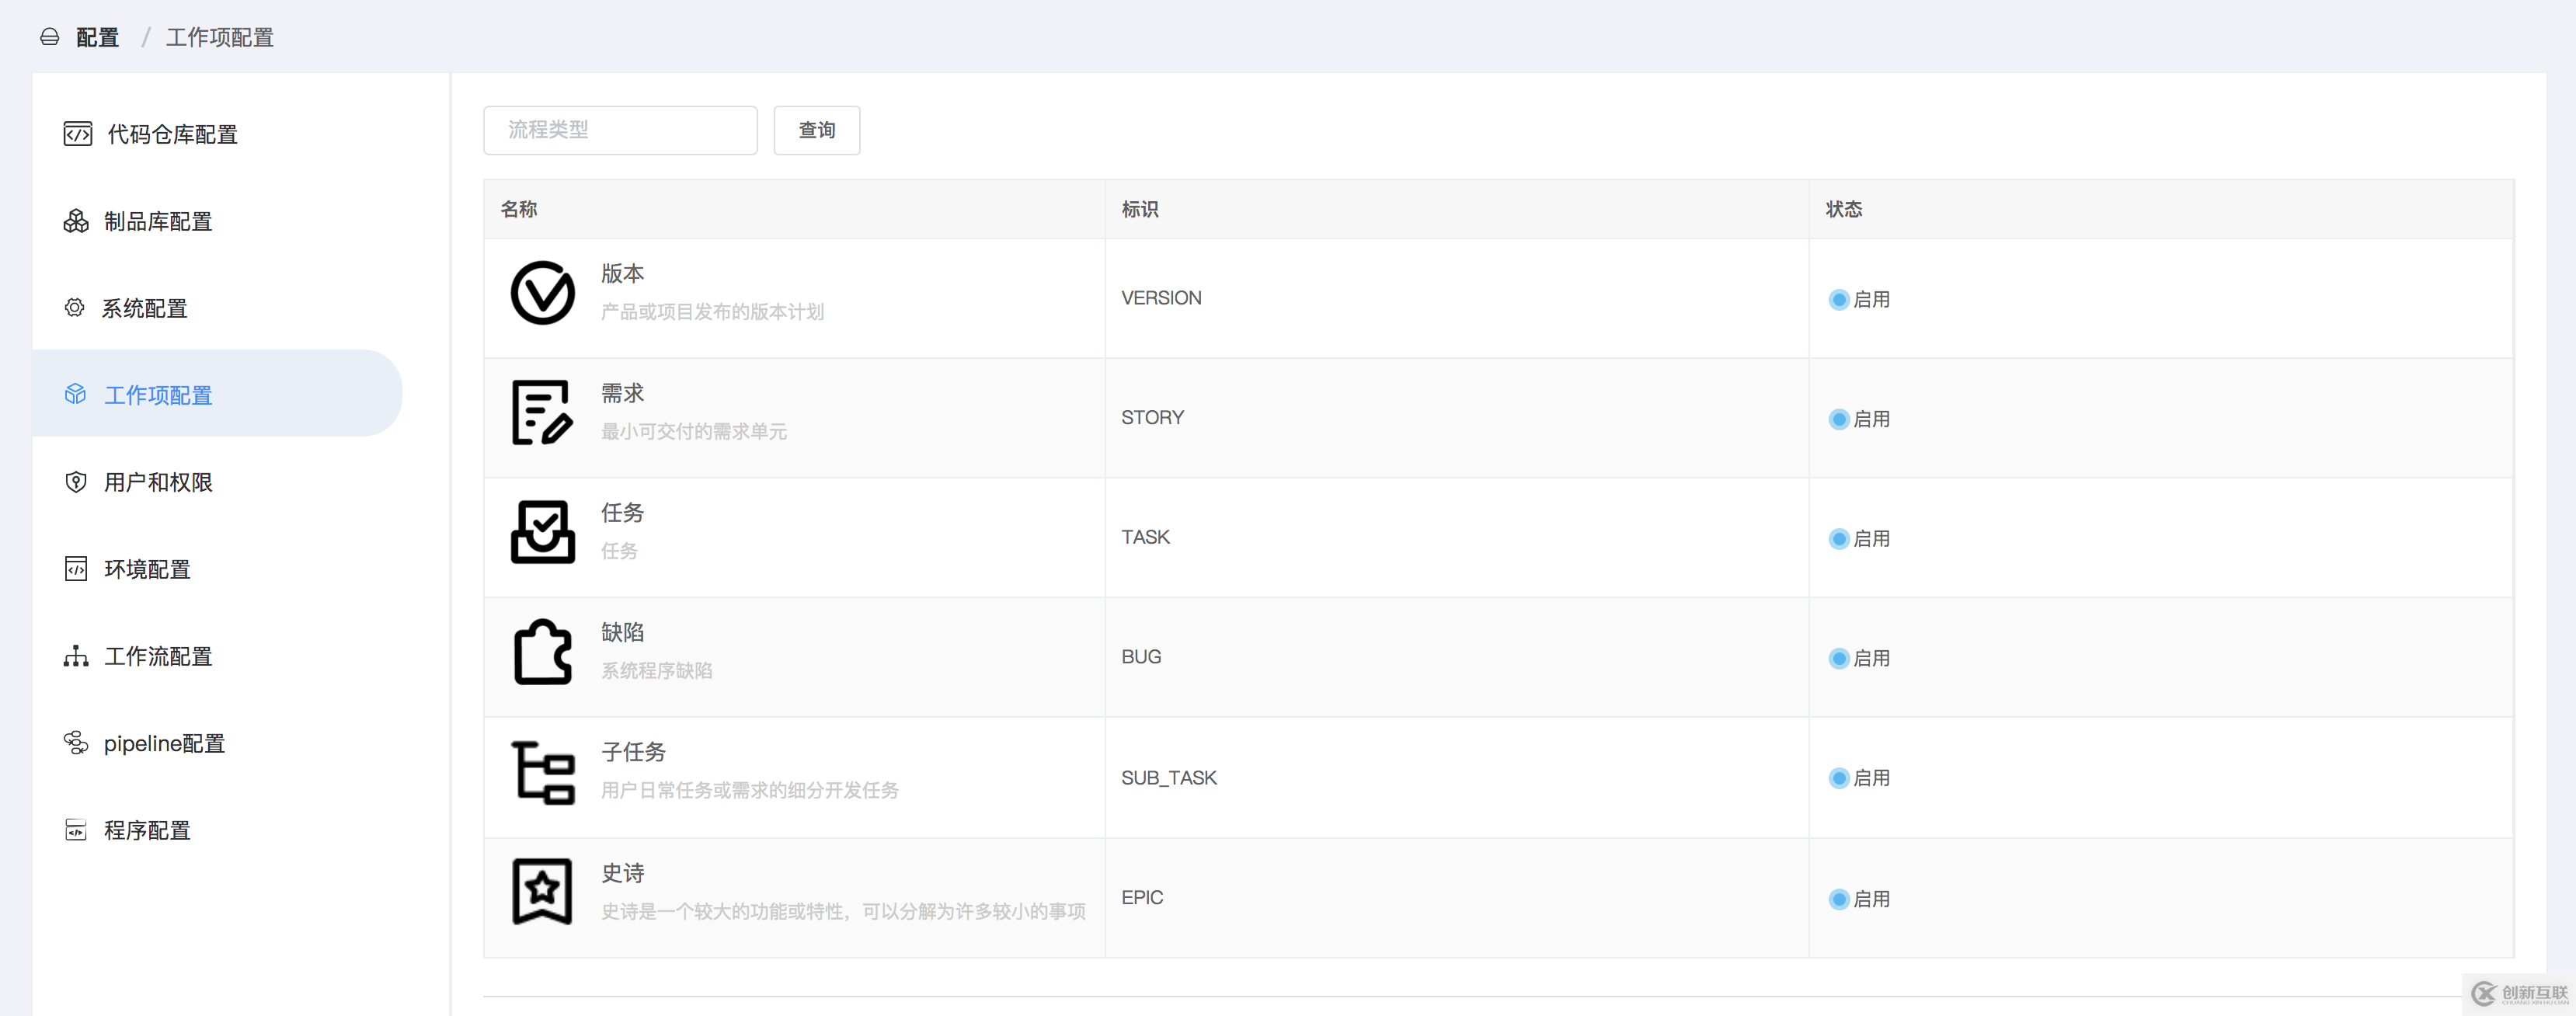Go to 系统配置 in the sidebar

[217, 308]
